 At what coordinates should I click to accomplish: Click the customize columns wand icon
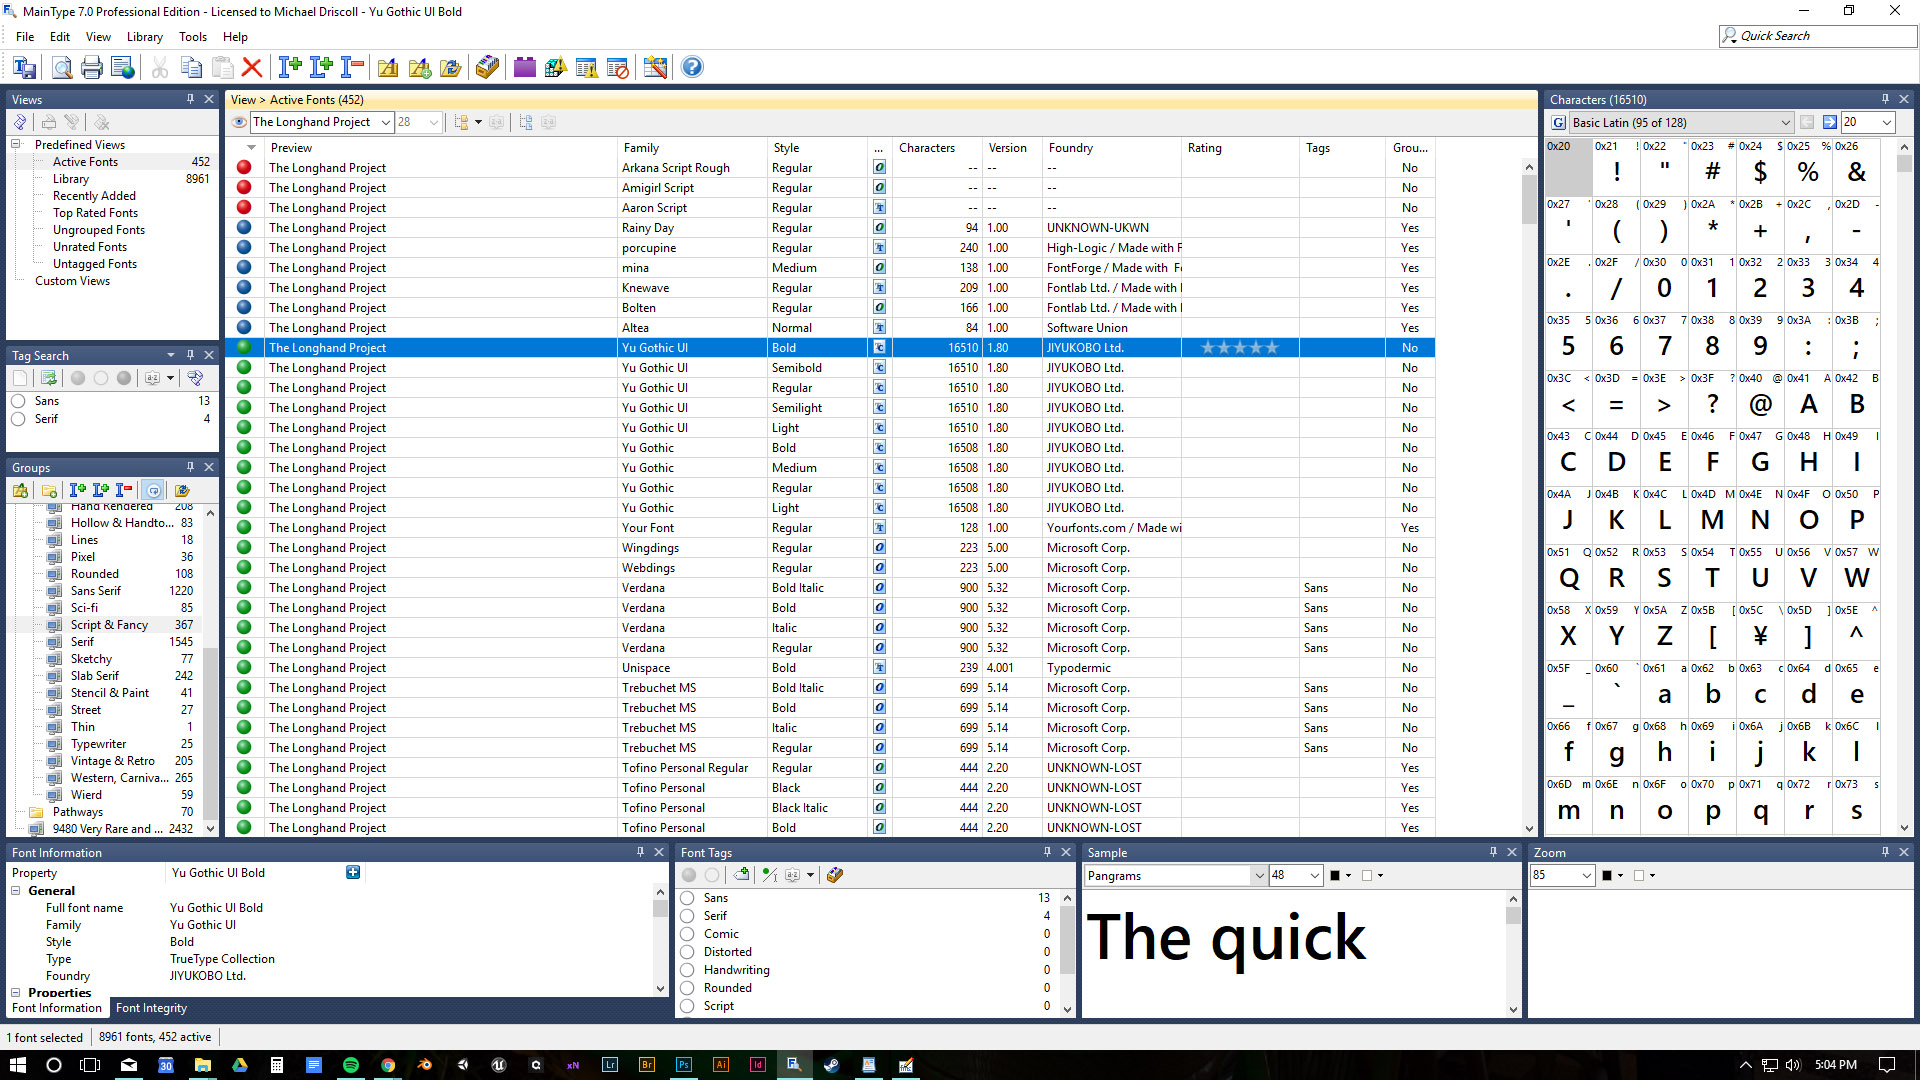(x=655, y=67)
